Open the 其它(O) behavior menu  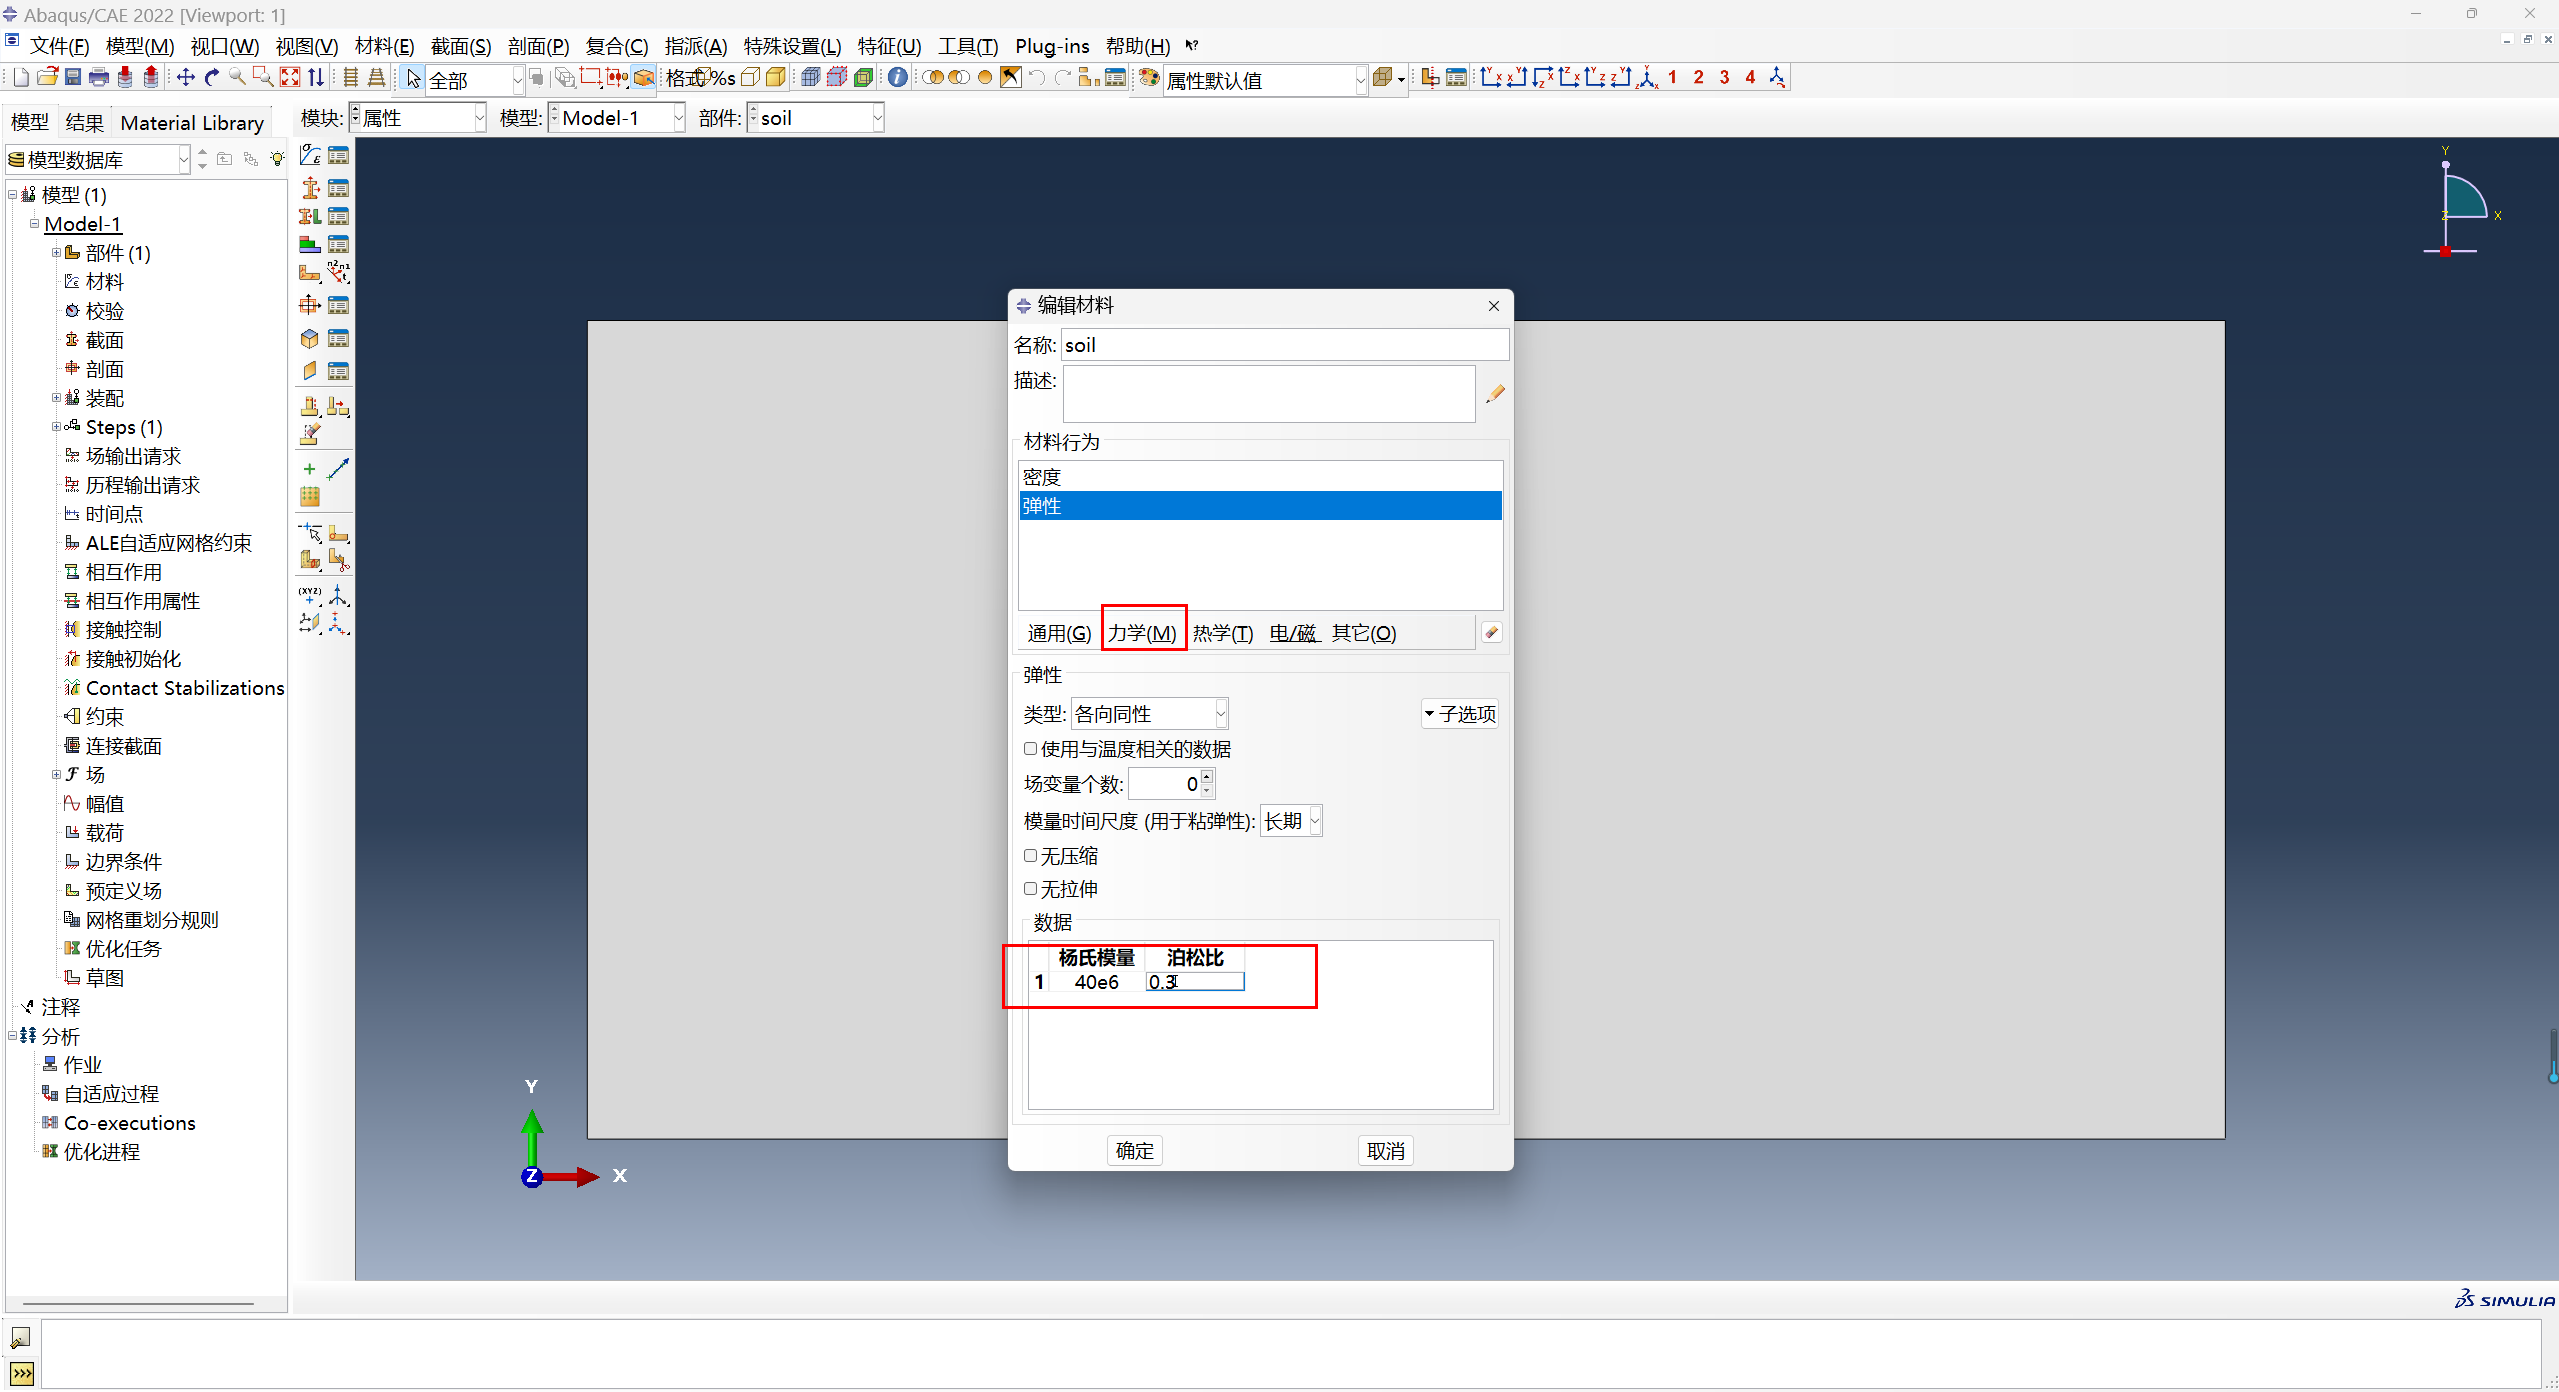point(1364,633)
